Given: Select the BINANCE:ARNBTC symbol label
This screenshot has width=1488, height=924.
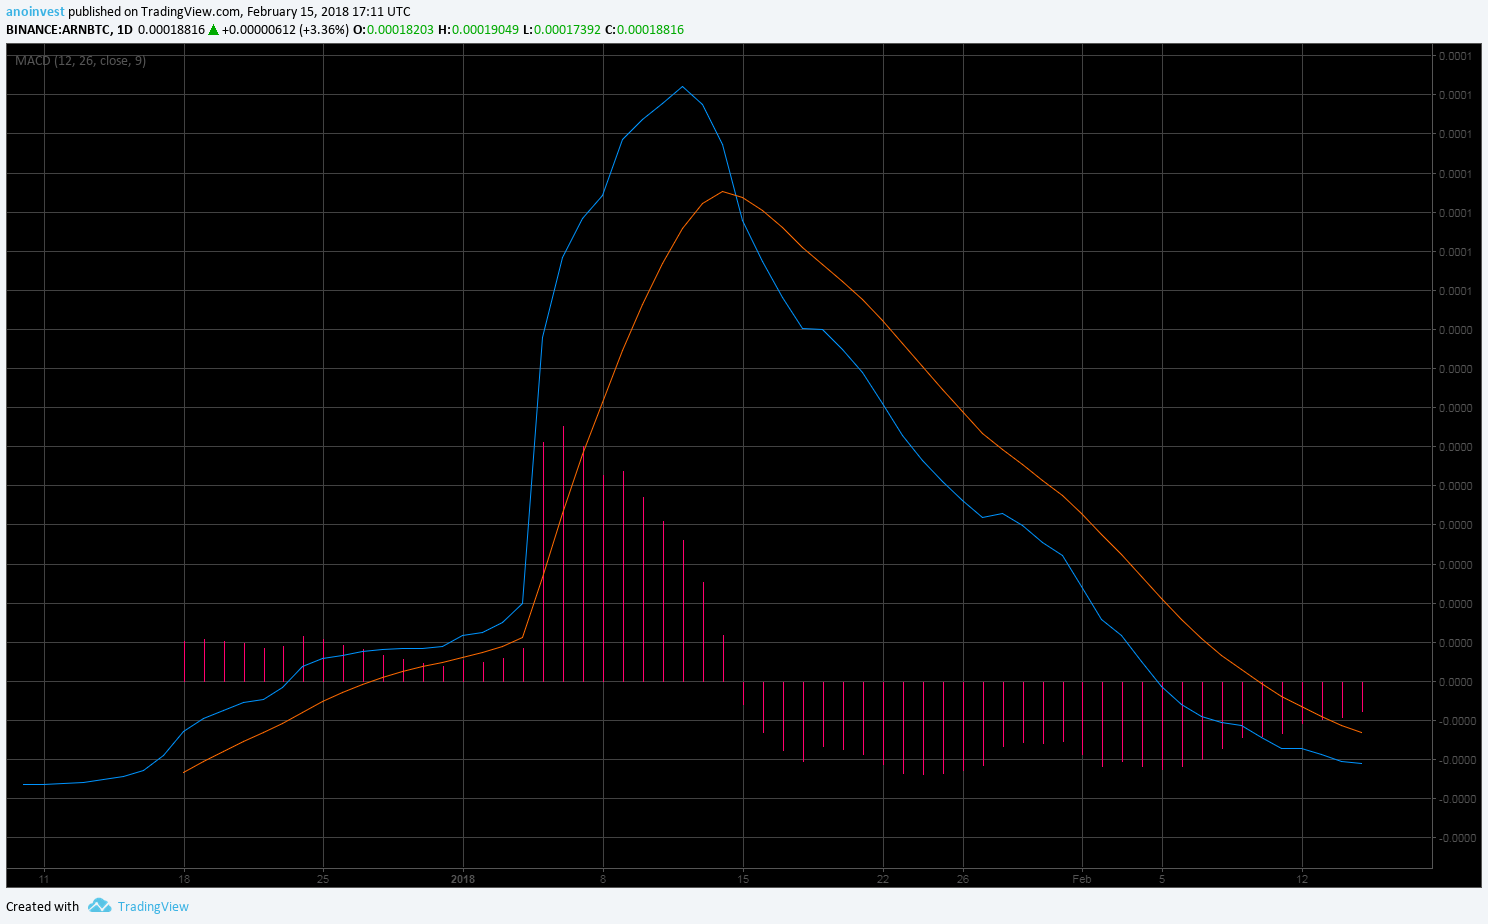Looking at the screenshot, I should (x=58, y=30).
